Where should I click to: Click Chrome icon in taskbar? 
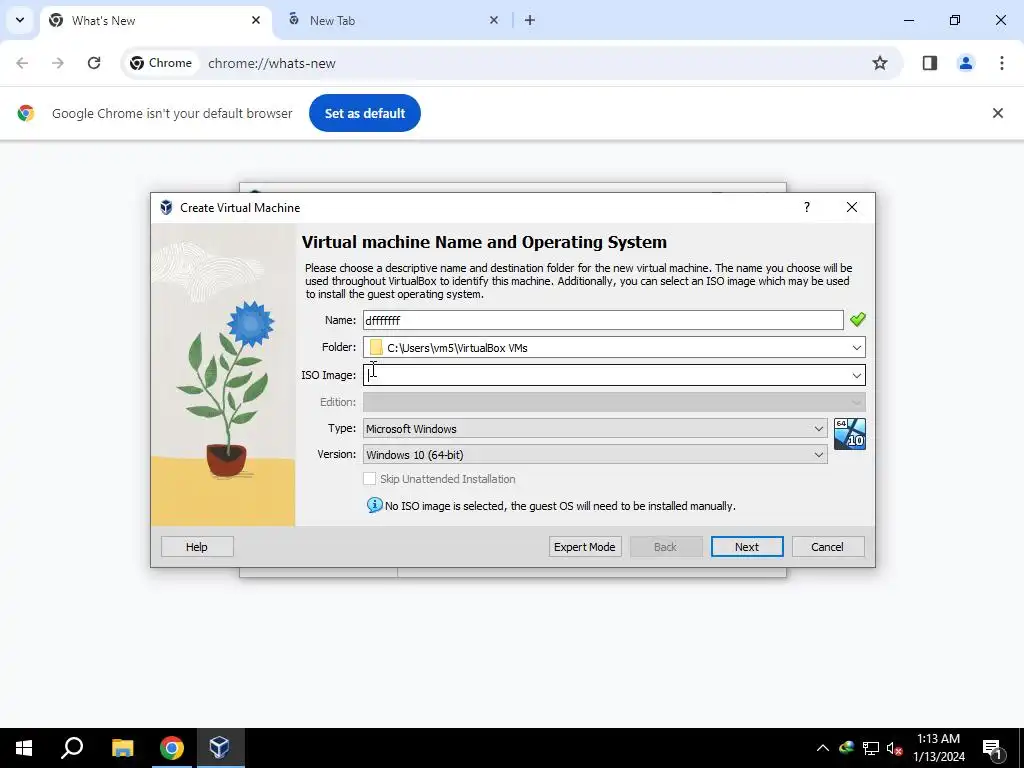tap(172, 748)
